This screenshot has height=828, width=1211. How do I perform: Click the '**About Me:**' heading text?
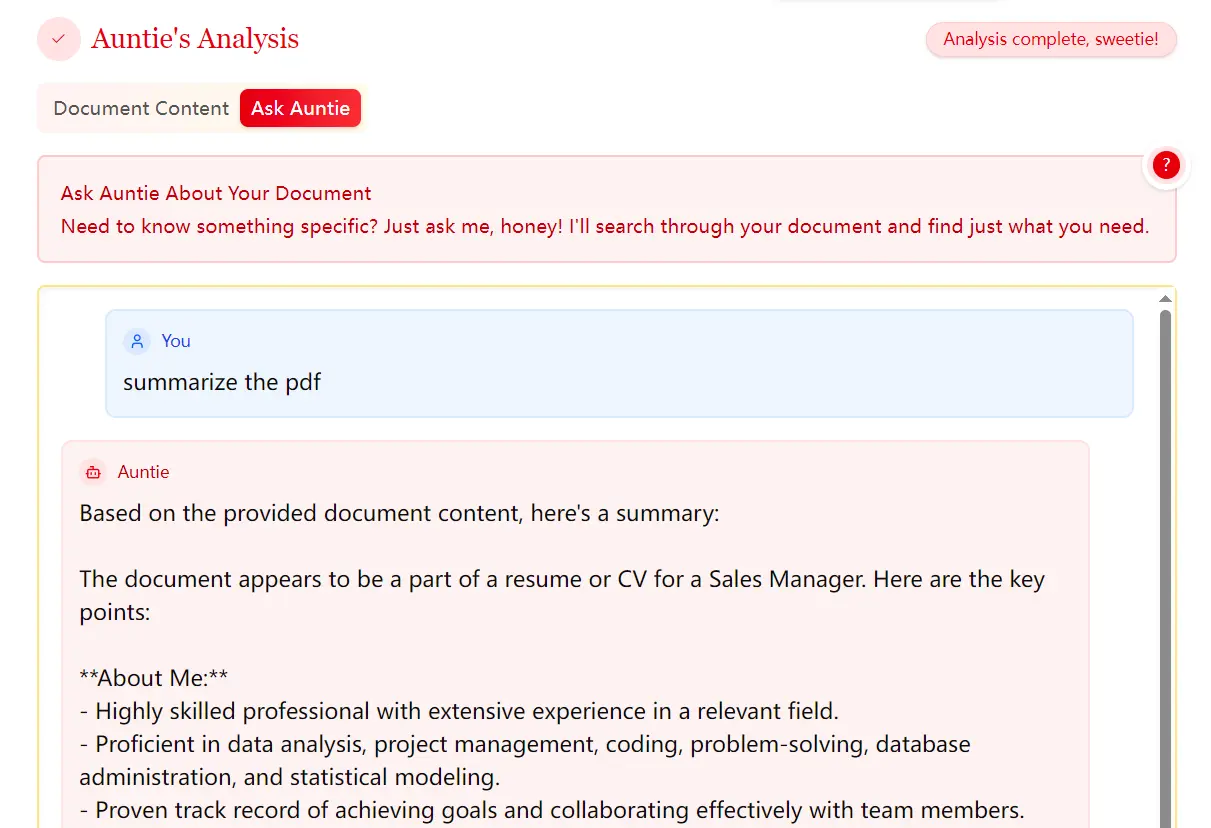point(153,678)
